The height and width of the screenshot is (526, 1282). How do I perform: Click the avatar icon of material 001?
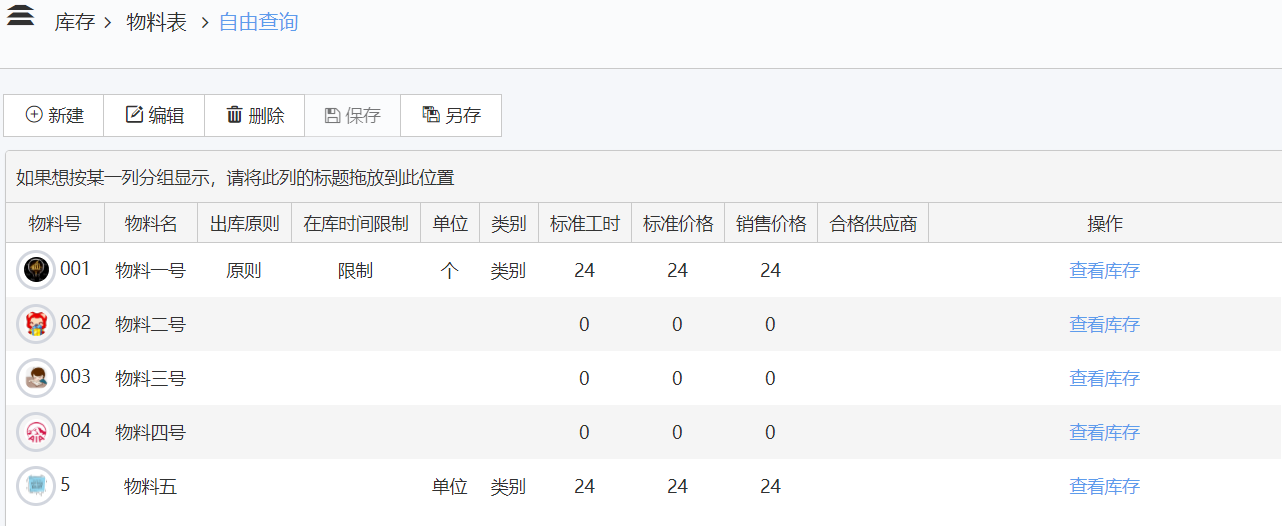pyautogui.click(x=36, y=270)
